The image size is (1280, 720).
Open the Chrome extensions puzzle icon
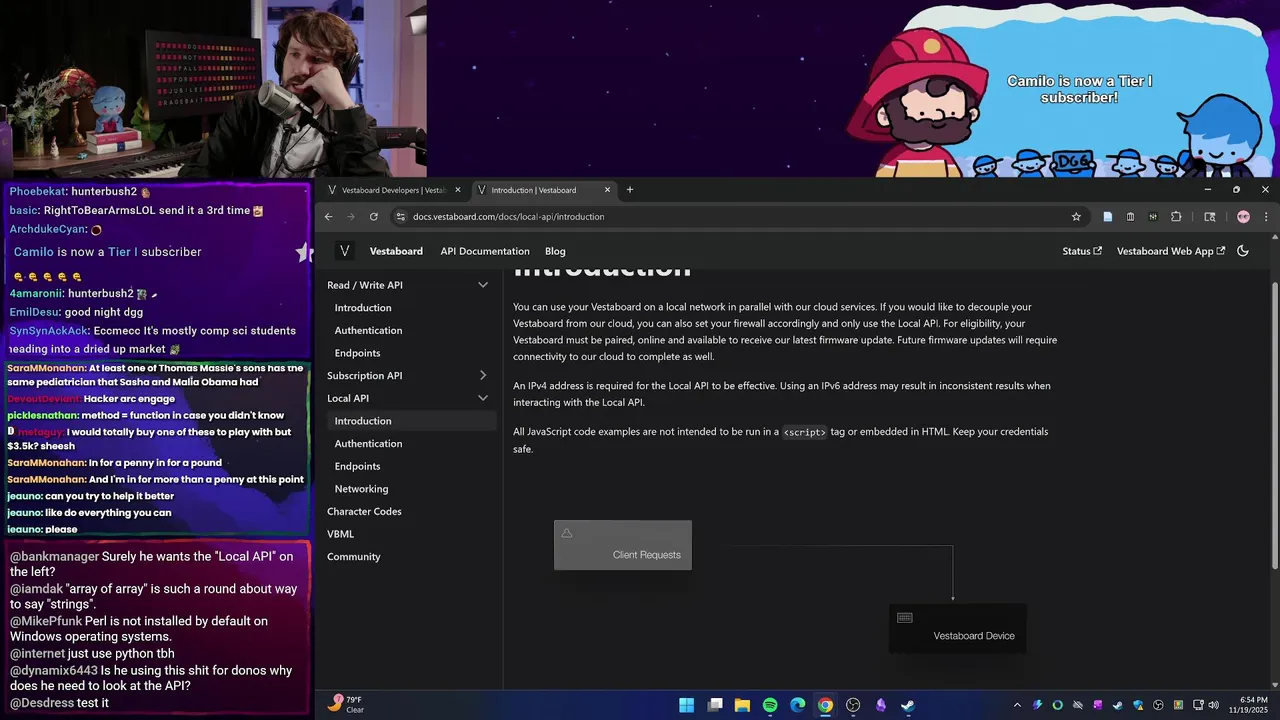click(1176, 216)
